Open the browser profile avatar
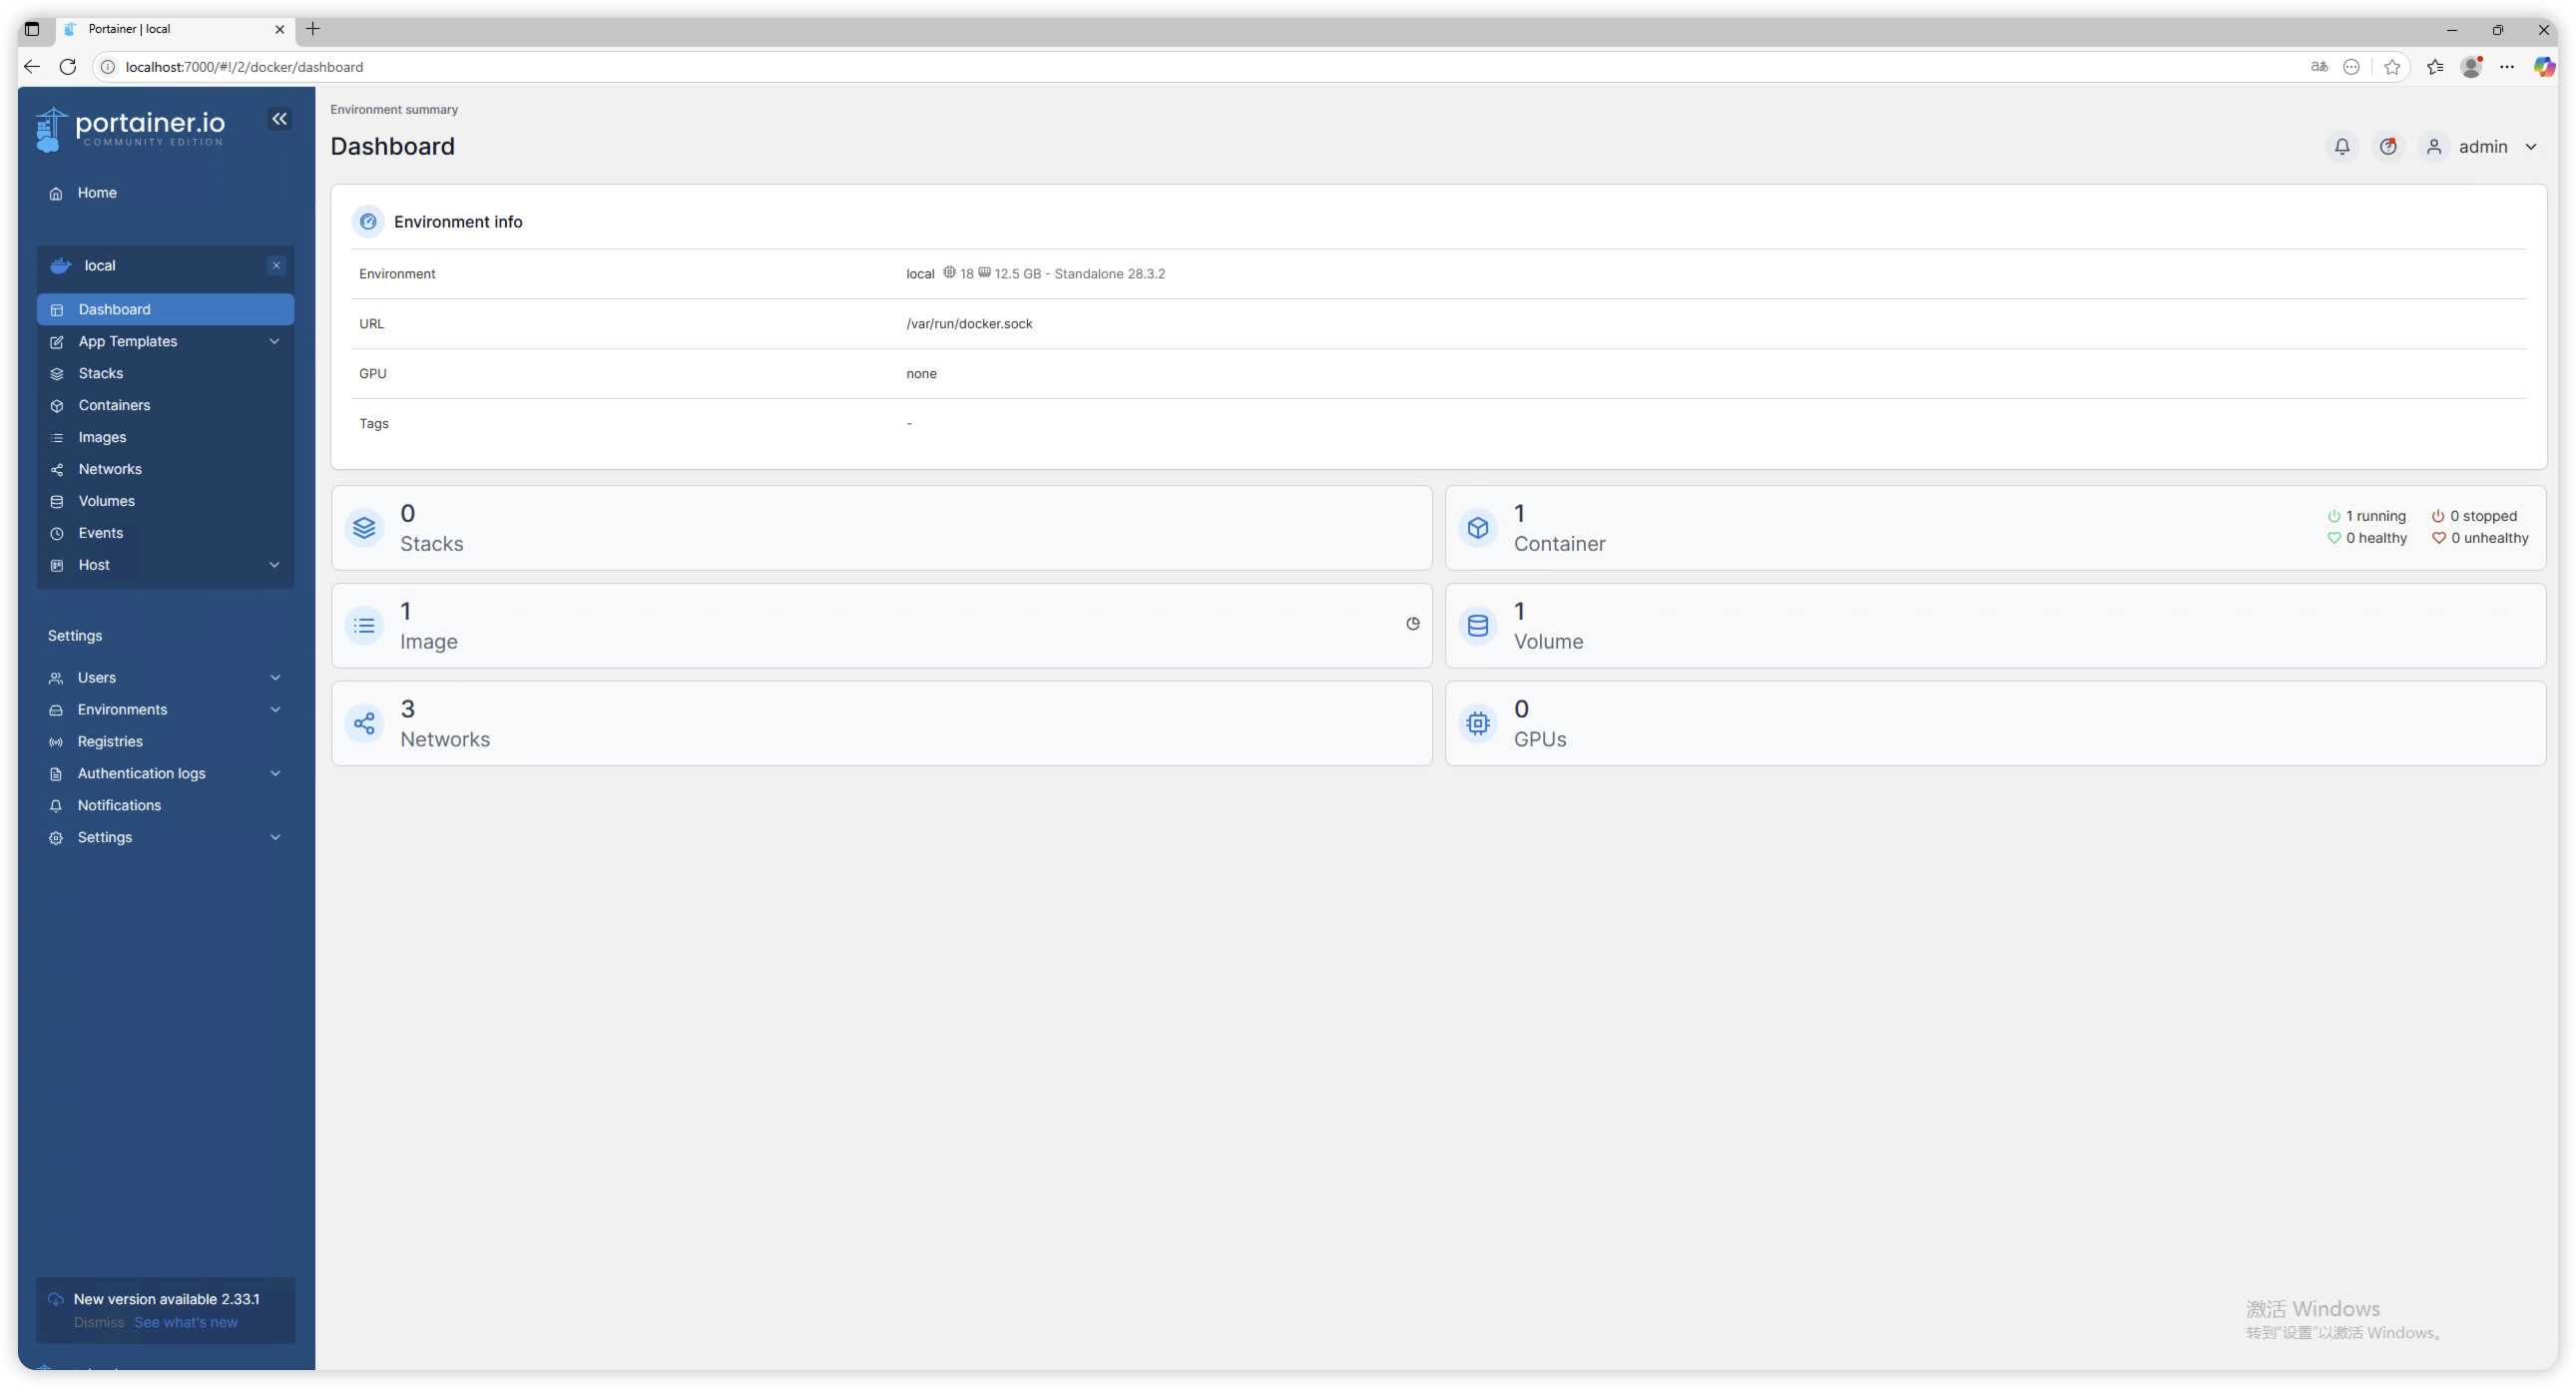 click(2471, 67)
